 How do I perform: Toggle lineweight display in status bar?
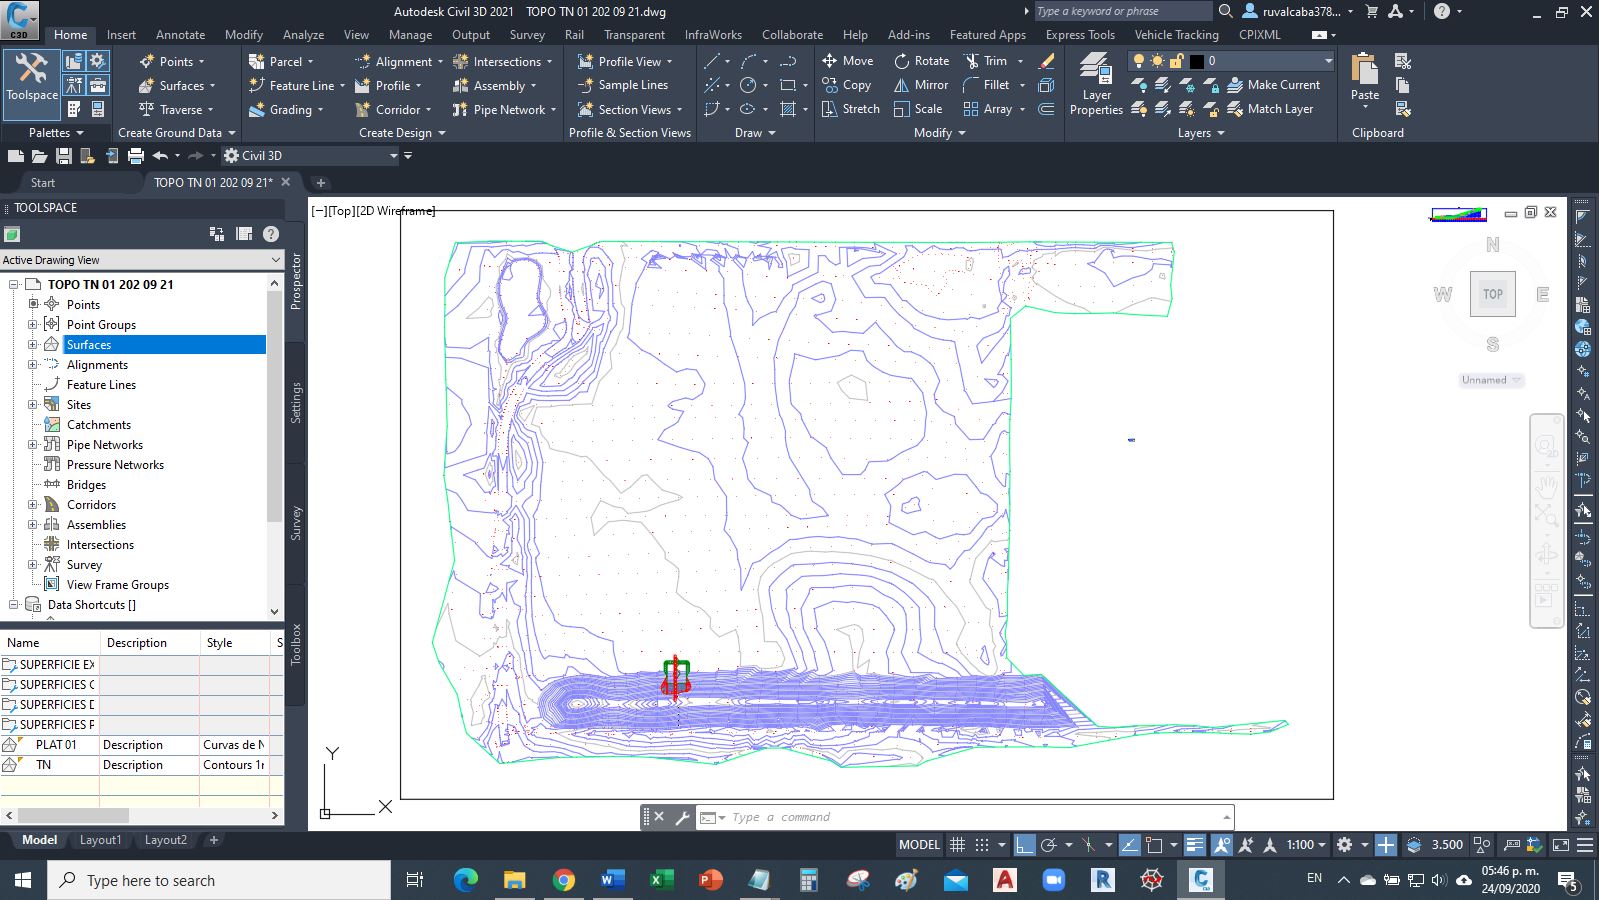[1194, 845]
